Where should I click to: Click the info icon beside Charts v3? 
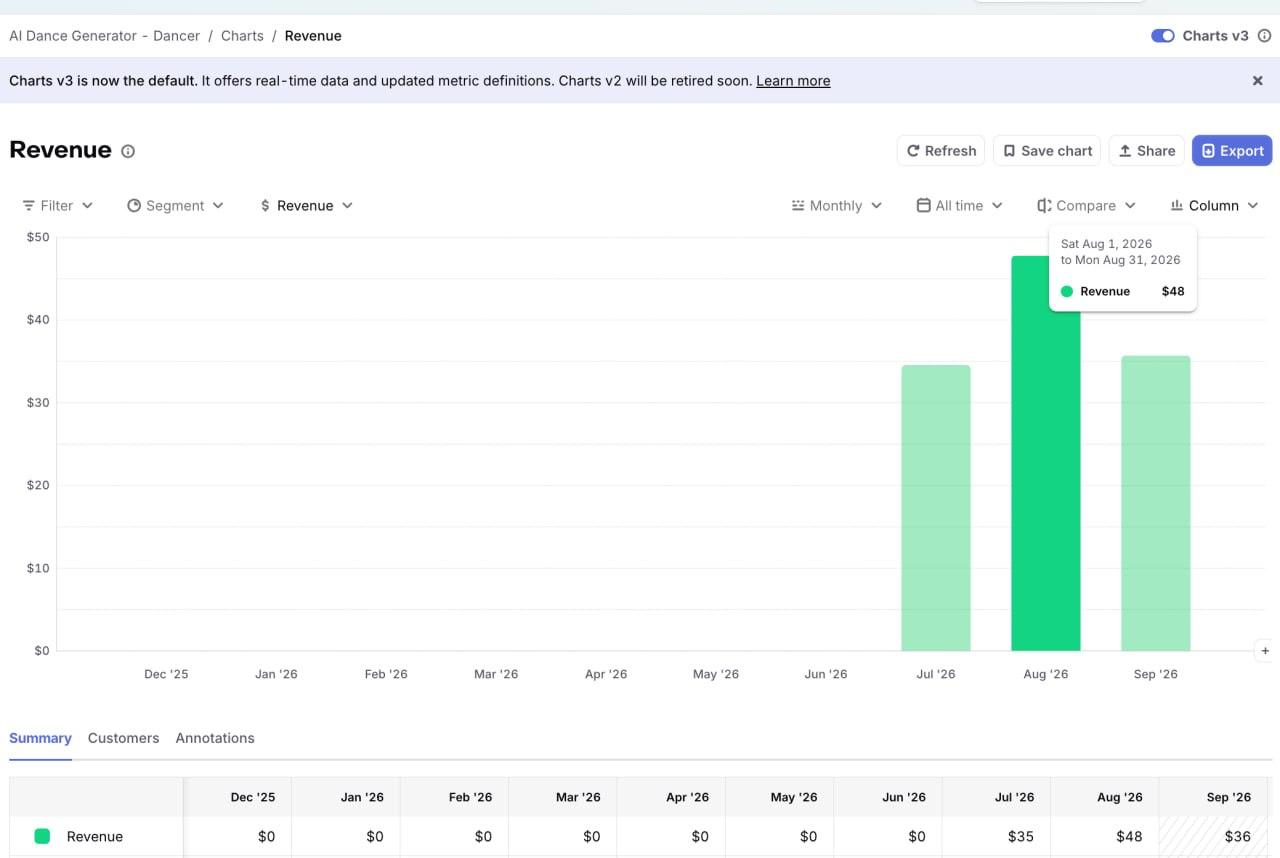pos(1264,36)
